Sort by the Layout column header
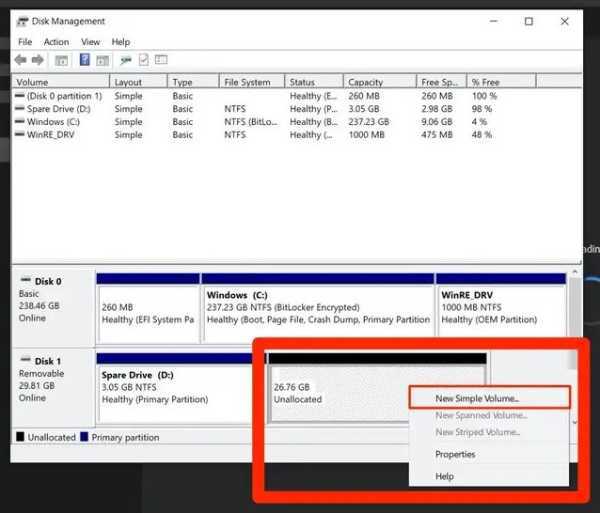 tap(139, 82)
